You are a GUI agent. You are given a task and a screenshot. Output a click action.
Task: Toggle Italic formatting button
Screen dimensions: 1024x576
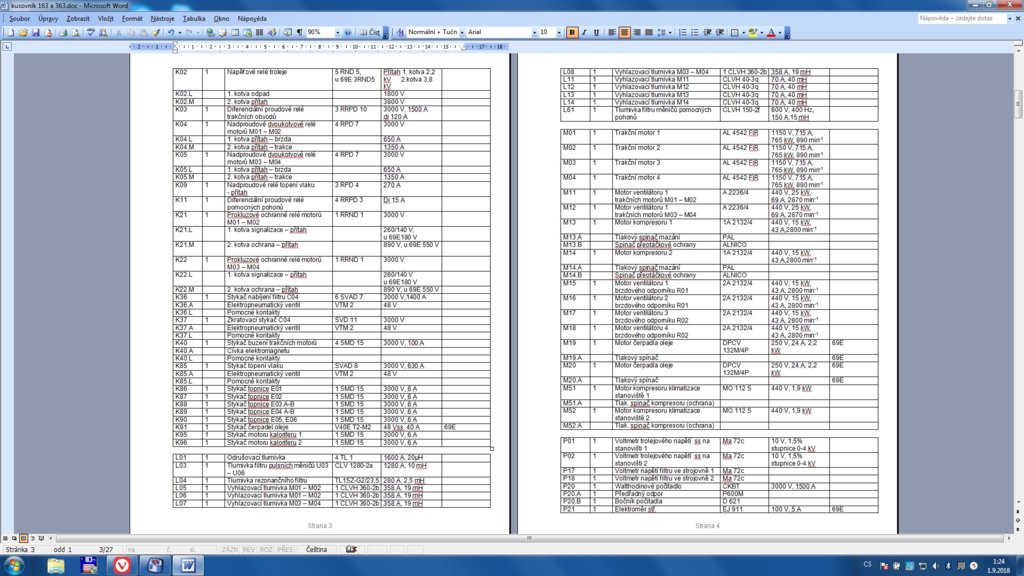point(584,32)
